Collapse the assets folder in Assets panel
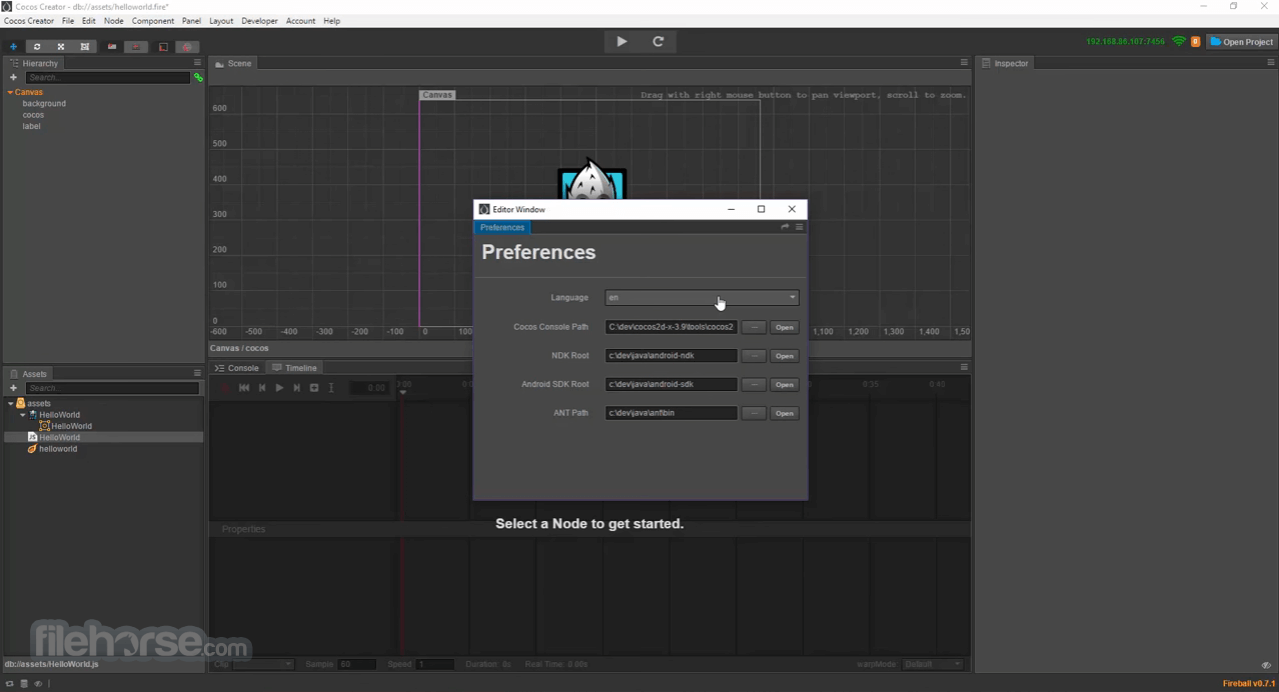Viewport: 1279px width, 692px height. coord(10,403)
